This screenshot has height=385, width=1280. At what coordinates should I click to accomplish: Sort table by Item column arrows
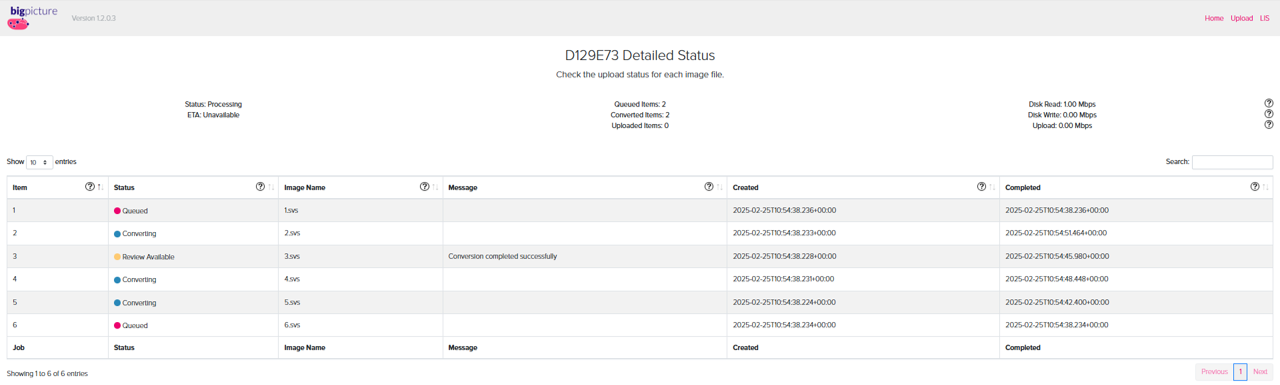click(x=100, y=187)
